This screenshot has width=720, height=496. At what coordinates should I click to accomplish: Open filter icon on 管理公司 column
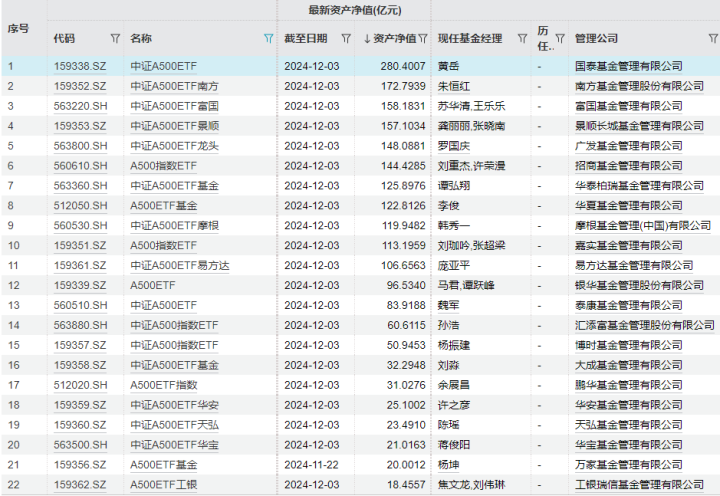point(713,39)
